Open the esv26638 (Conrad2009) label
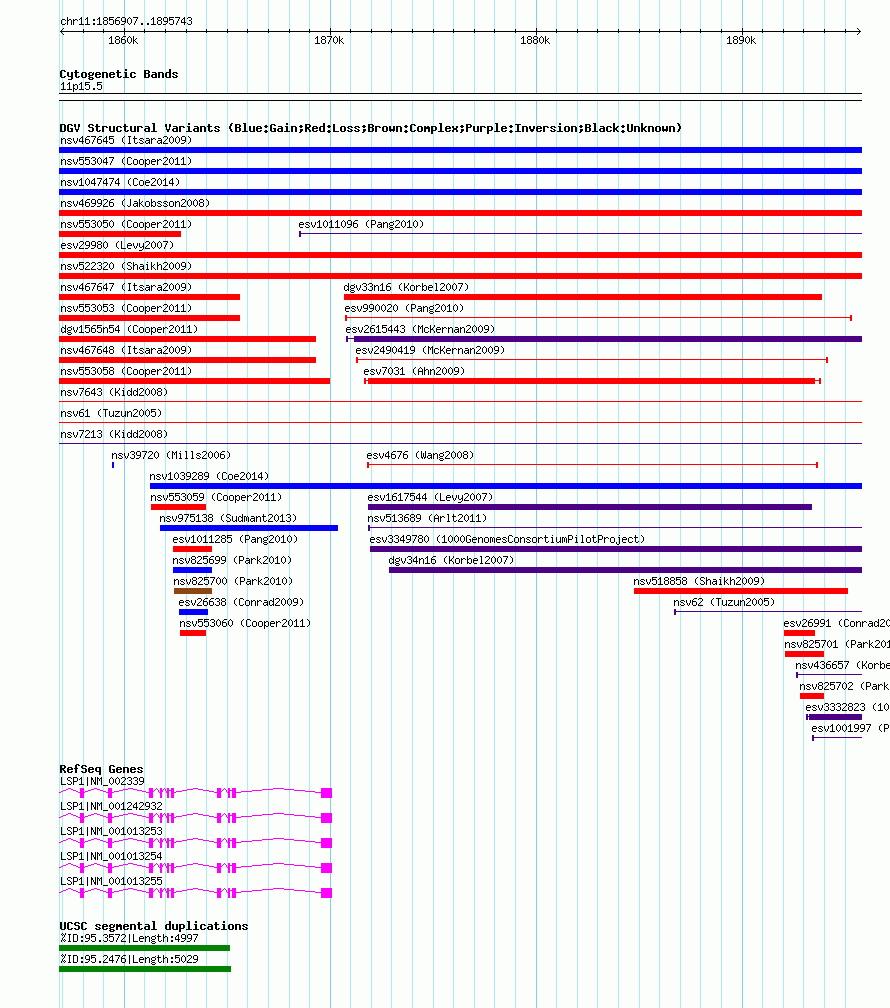890x1008 pixels. pyautogui.click(x=241, y=602)
